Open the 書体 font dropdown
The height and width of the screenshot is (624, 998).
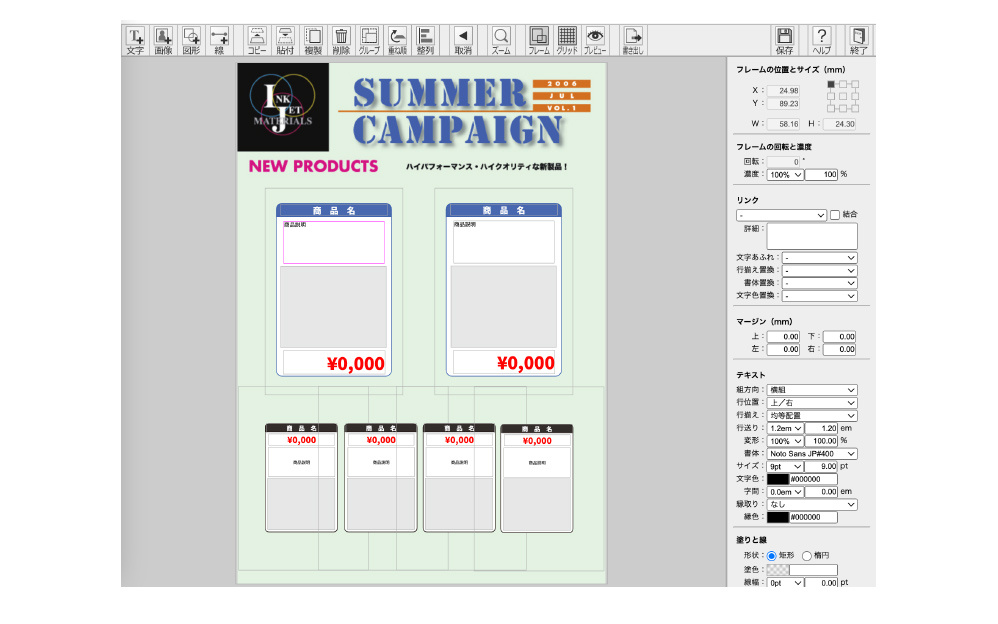(x=812, y=453)
